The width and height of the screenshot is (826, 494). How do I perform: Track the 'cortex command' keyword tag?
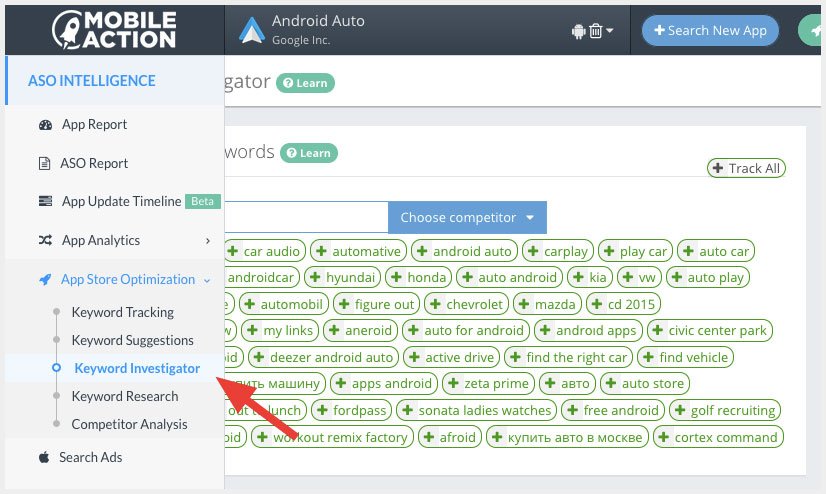click(x=718, y=437)
